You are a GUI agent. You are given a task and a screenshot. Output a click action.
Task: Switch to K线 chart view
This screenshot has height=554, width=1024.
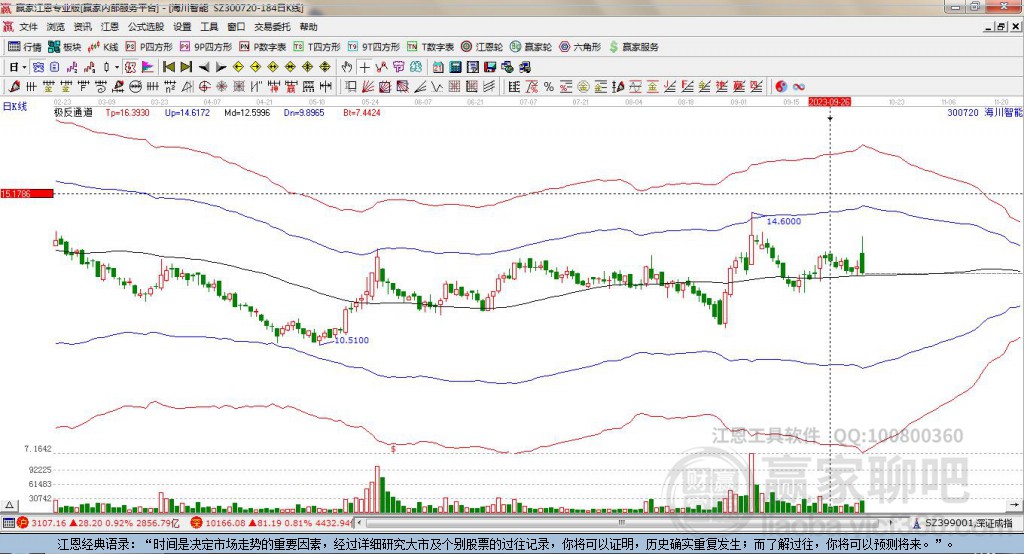(103, 47)
